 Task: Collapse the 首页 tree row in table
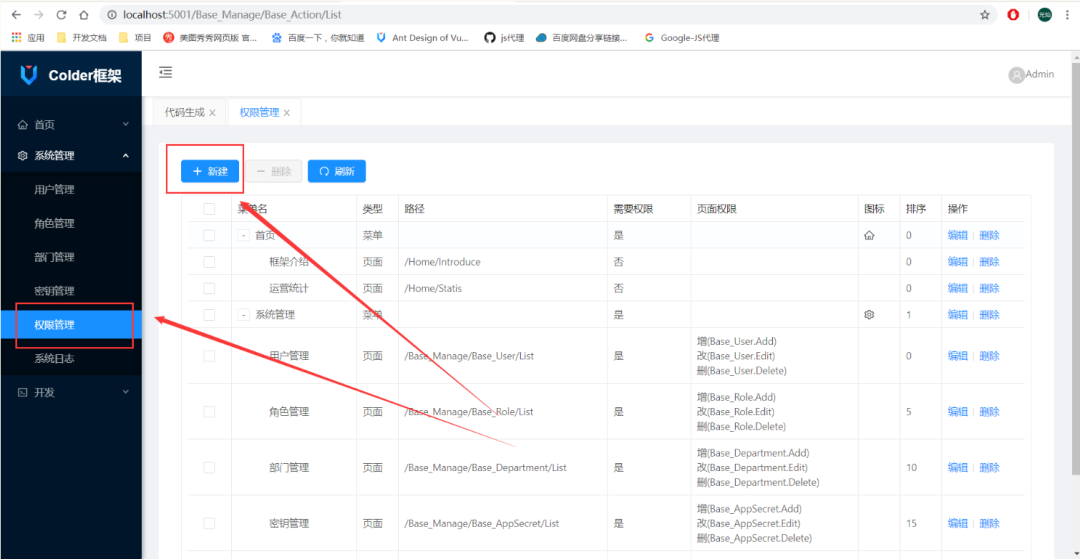coord(243,235)
